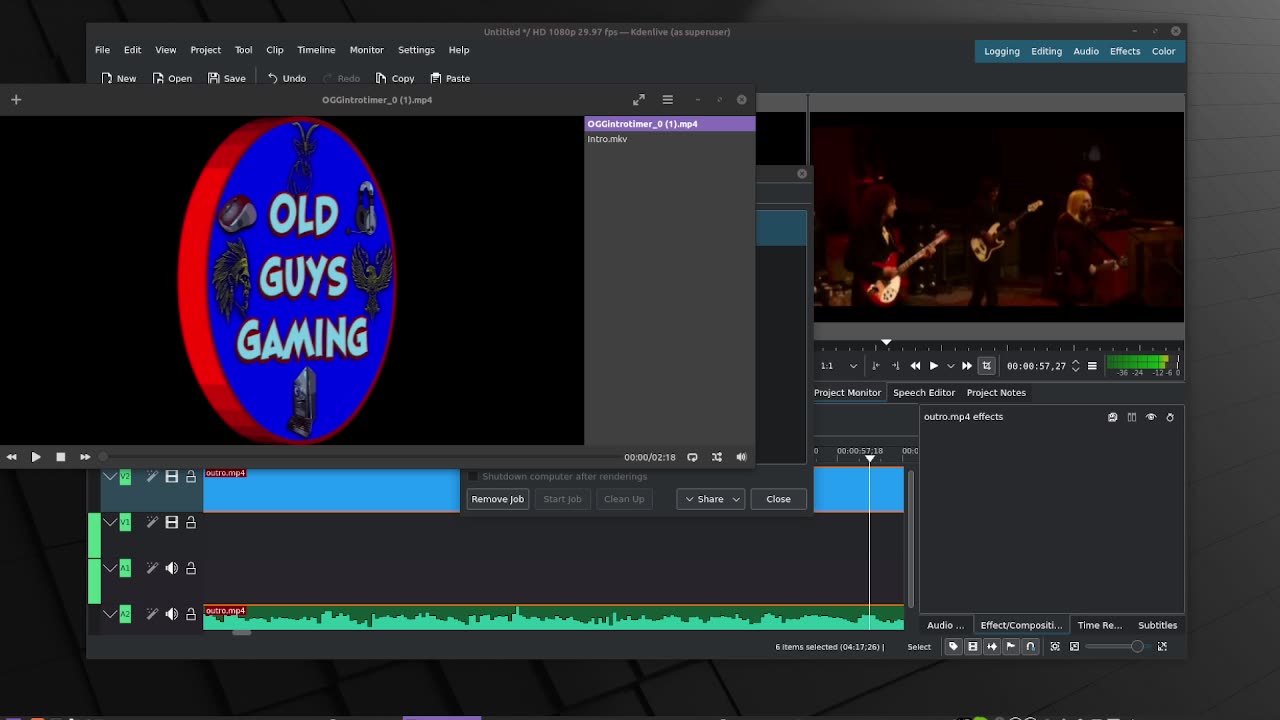Set zone in point in project monitor

coord(875,366)
